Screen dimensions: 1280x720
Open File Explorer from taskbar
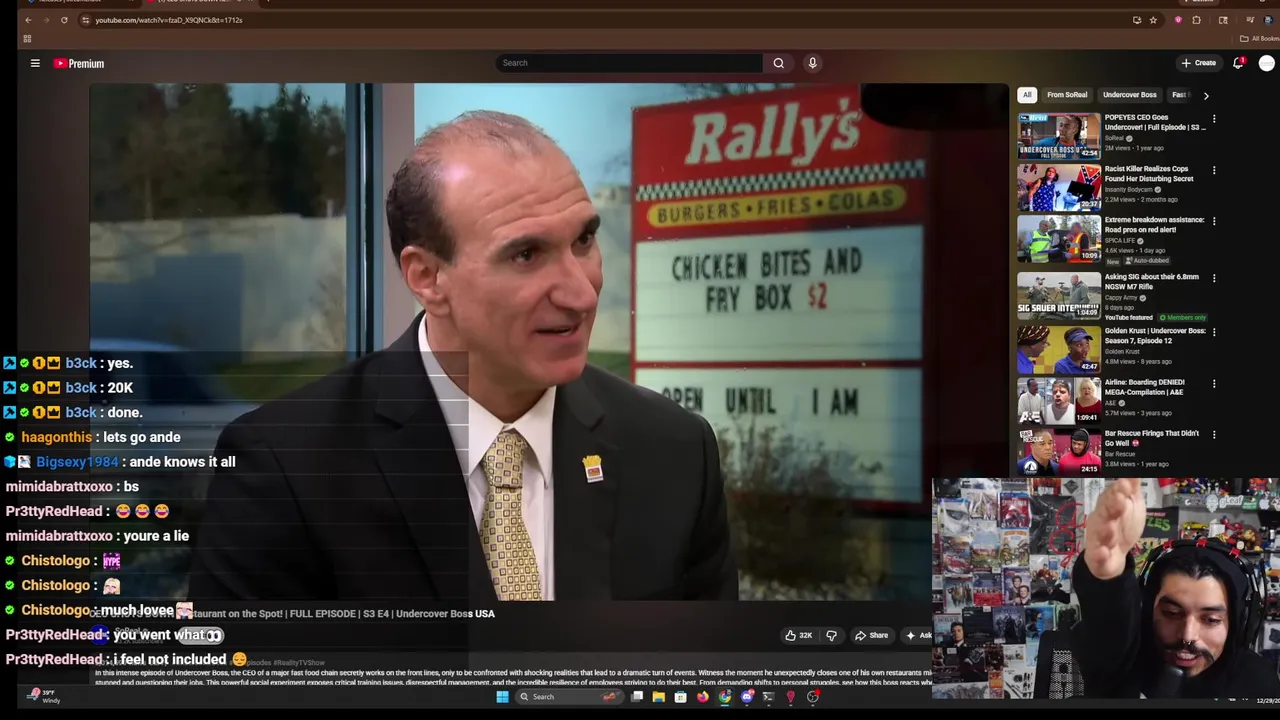coord(658,697)
